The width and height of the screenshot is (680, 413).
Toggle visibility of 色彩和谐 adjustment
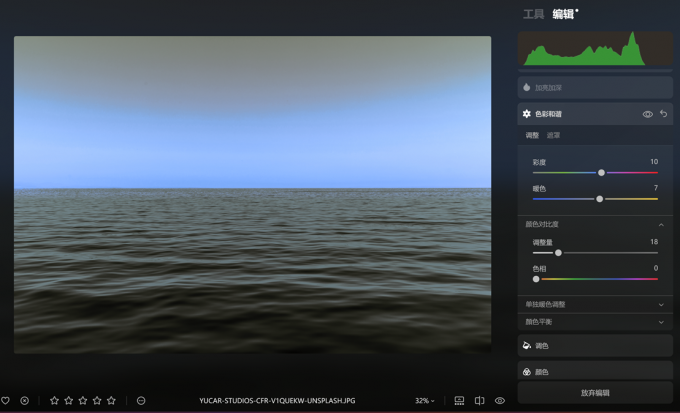coord(647,114)
